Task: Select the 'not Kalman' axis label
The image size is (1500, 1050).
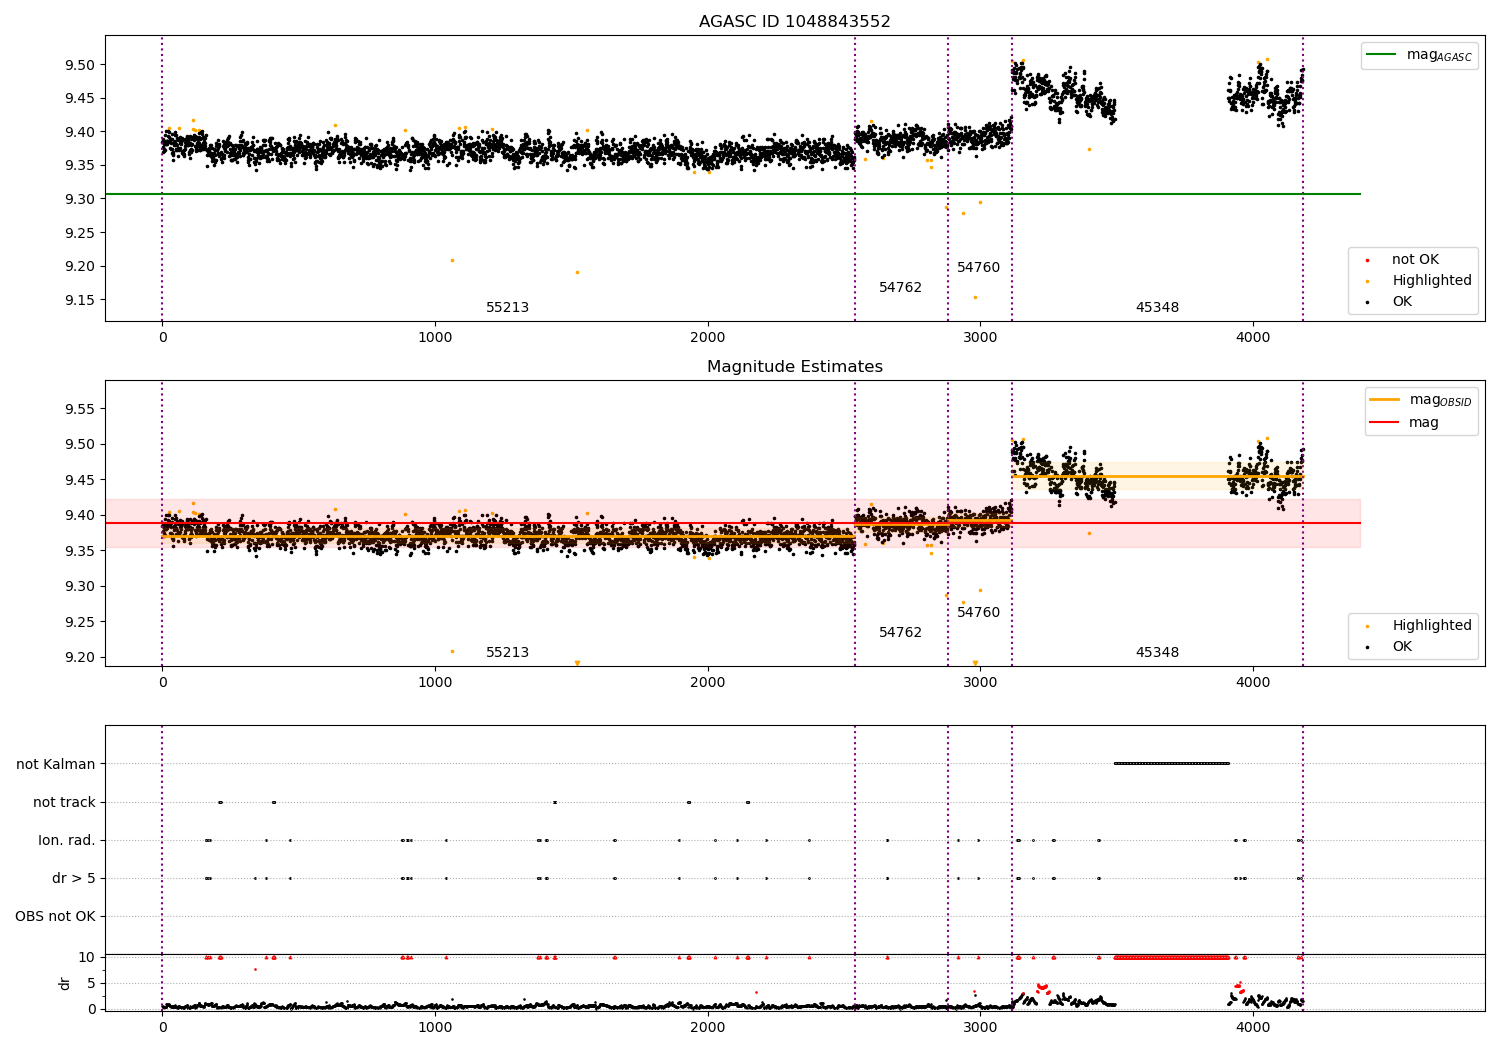Action: click(x=56, y=764)
